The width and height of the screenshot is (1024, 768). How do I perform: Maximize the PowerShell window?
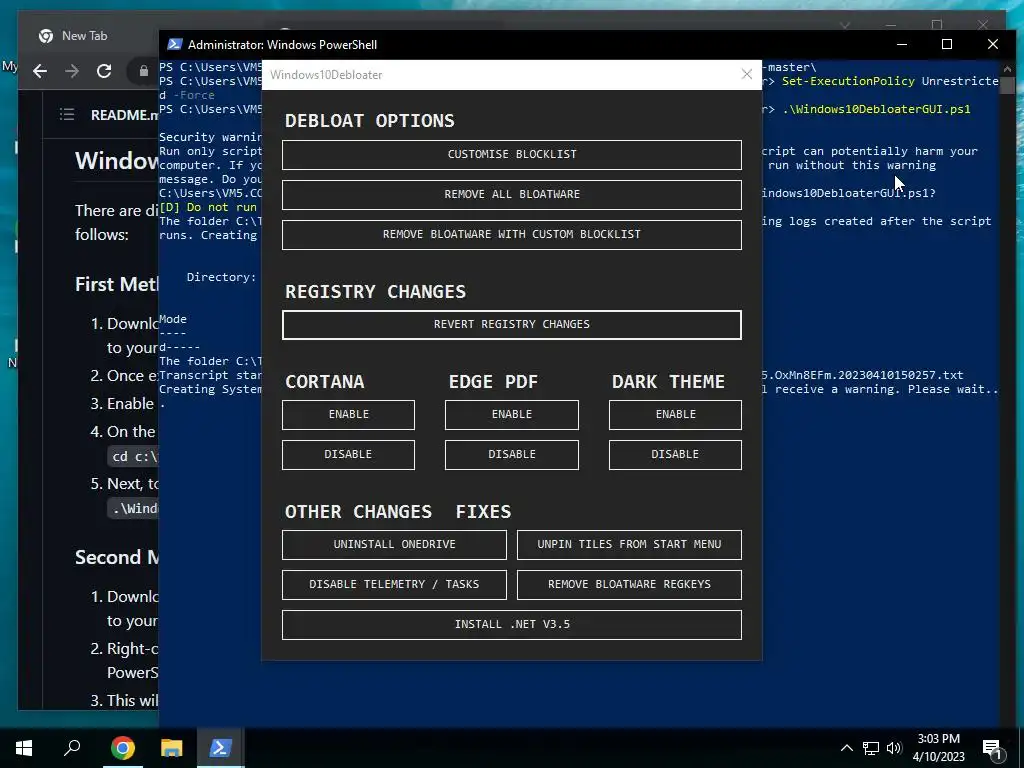click(x=947, y=44)
